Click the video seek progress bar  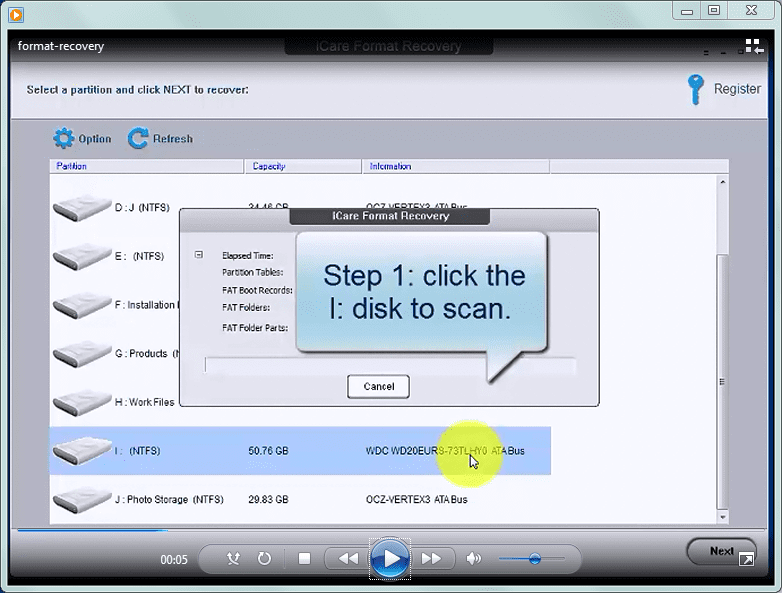(391, 530)
